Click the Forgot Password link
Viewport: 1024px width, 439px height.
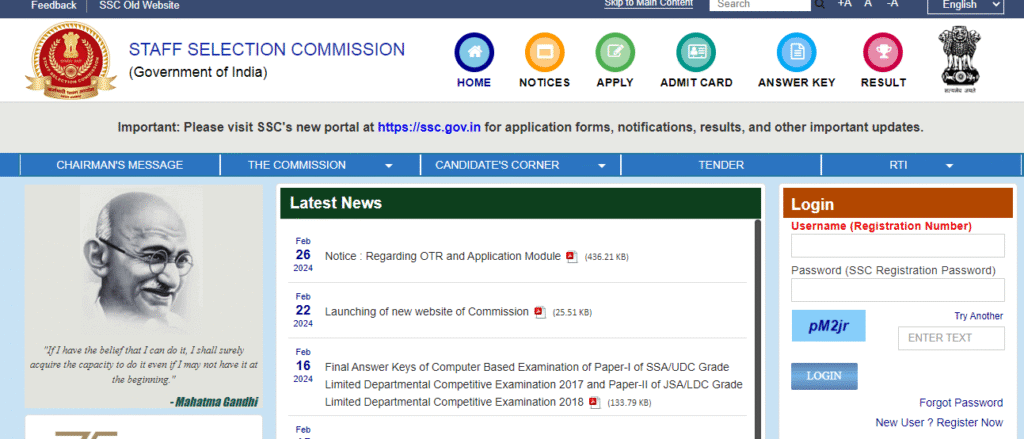pos(960,403)
